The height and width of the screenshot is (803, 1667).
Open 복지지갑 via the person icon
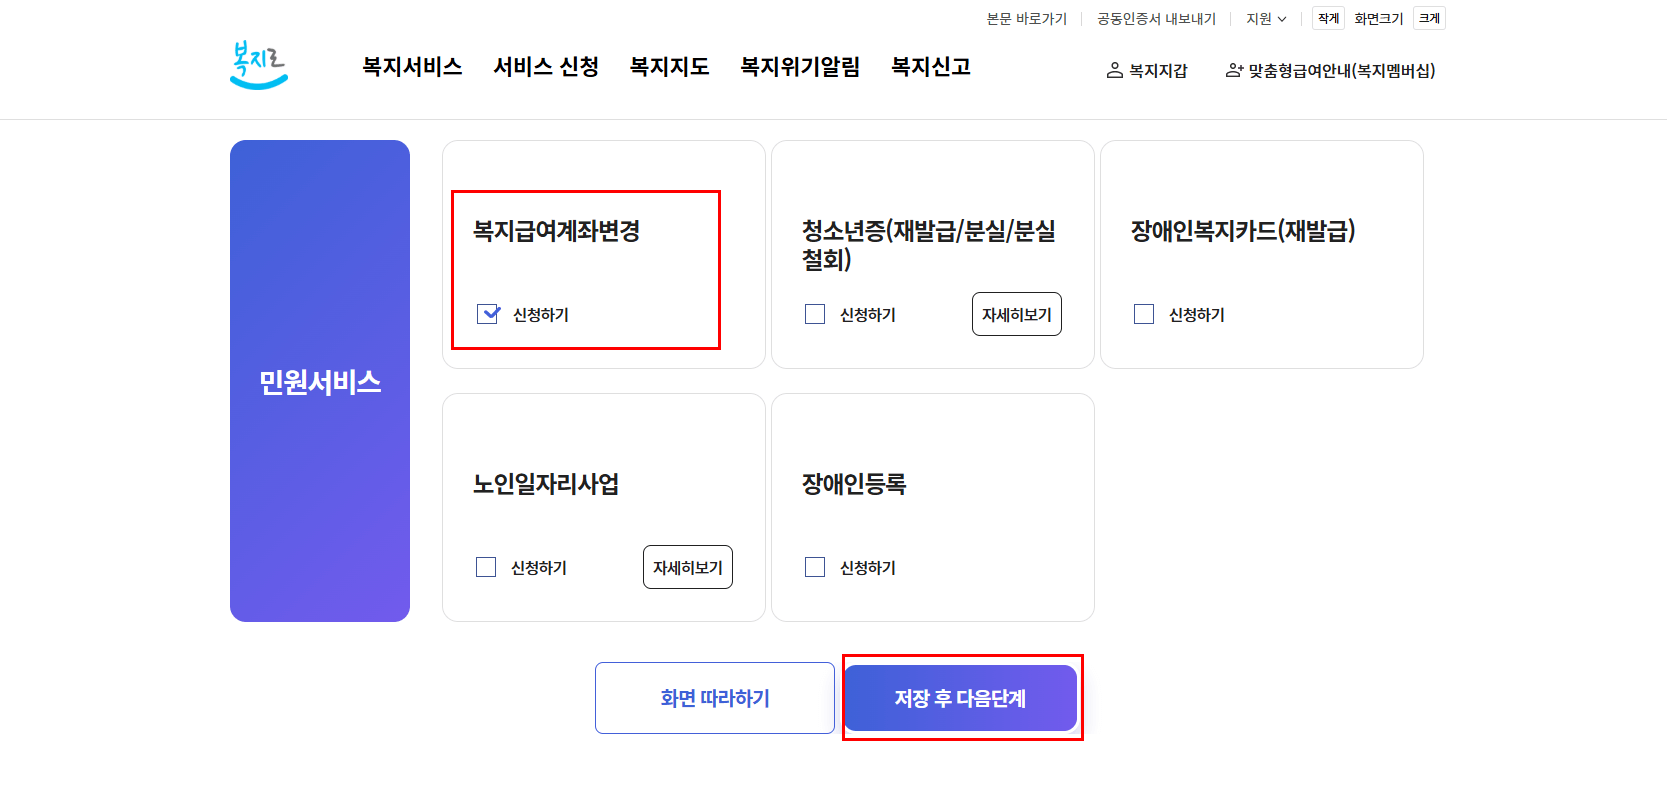1113,70
